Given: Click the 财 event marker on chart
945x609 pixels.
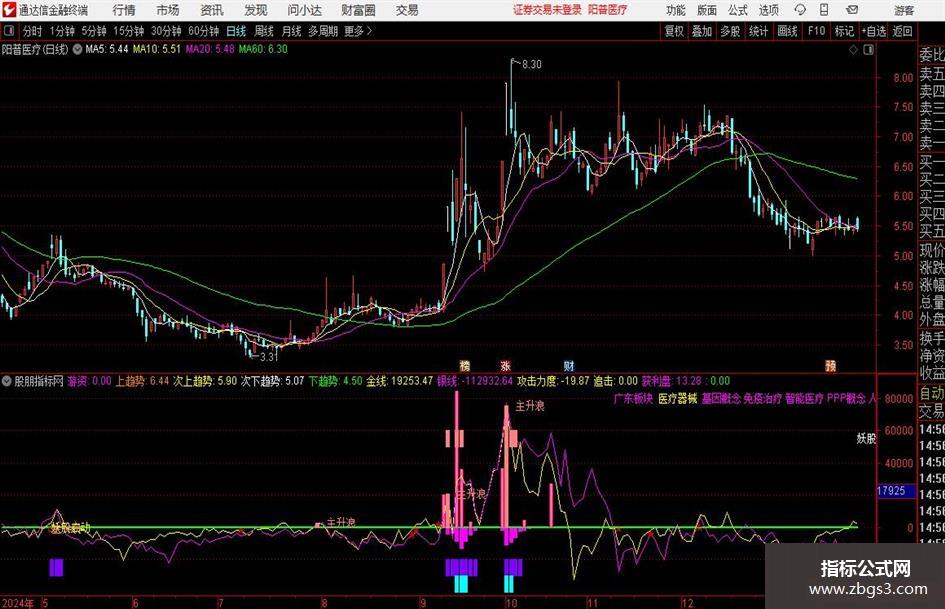Looking at the screenshot, I should click(569, 366).
